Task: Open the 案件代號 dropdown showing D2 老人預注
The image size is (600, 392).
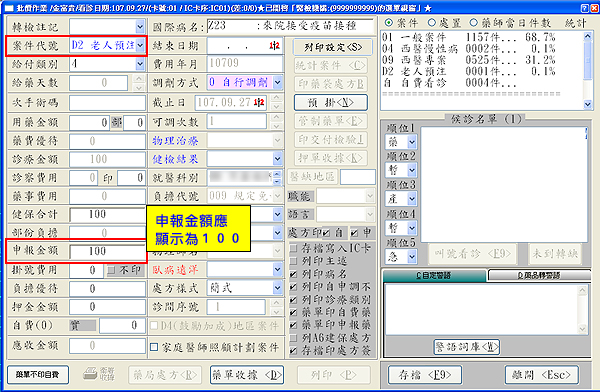Action: 140,46
